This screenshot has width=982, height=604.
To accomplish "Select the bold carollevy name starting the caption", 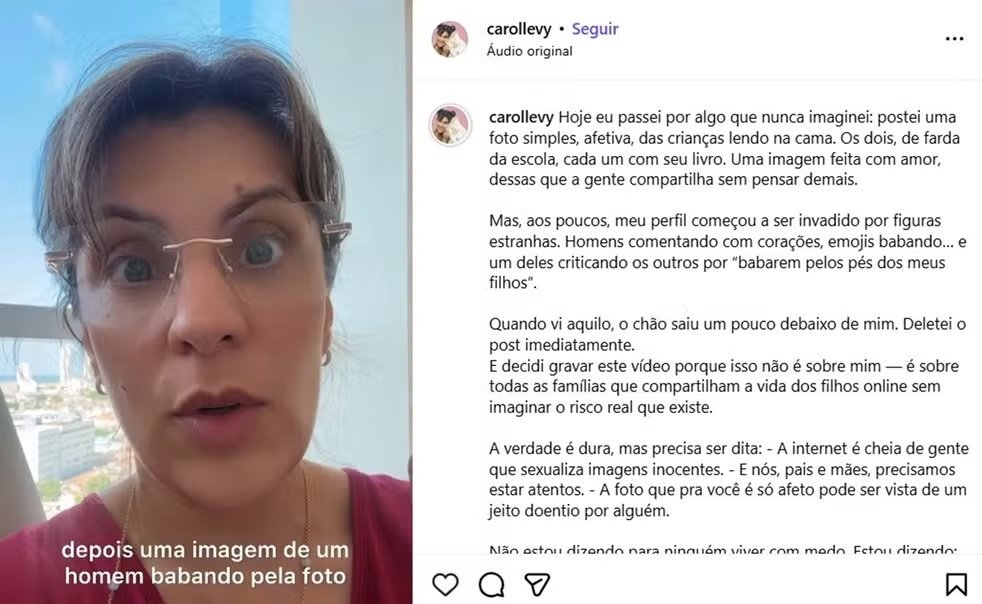I will tap(521, 117).
